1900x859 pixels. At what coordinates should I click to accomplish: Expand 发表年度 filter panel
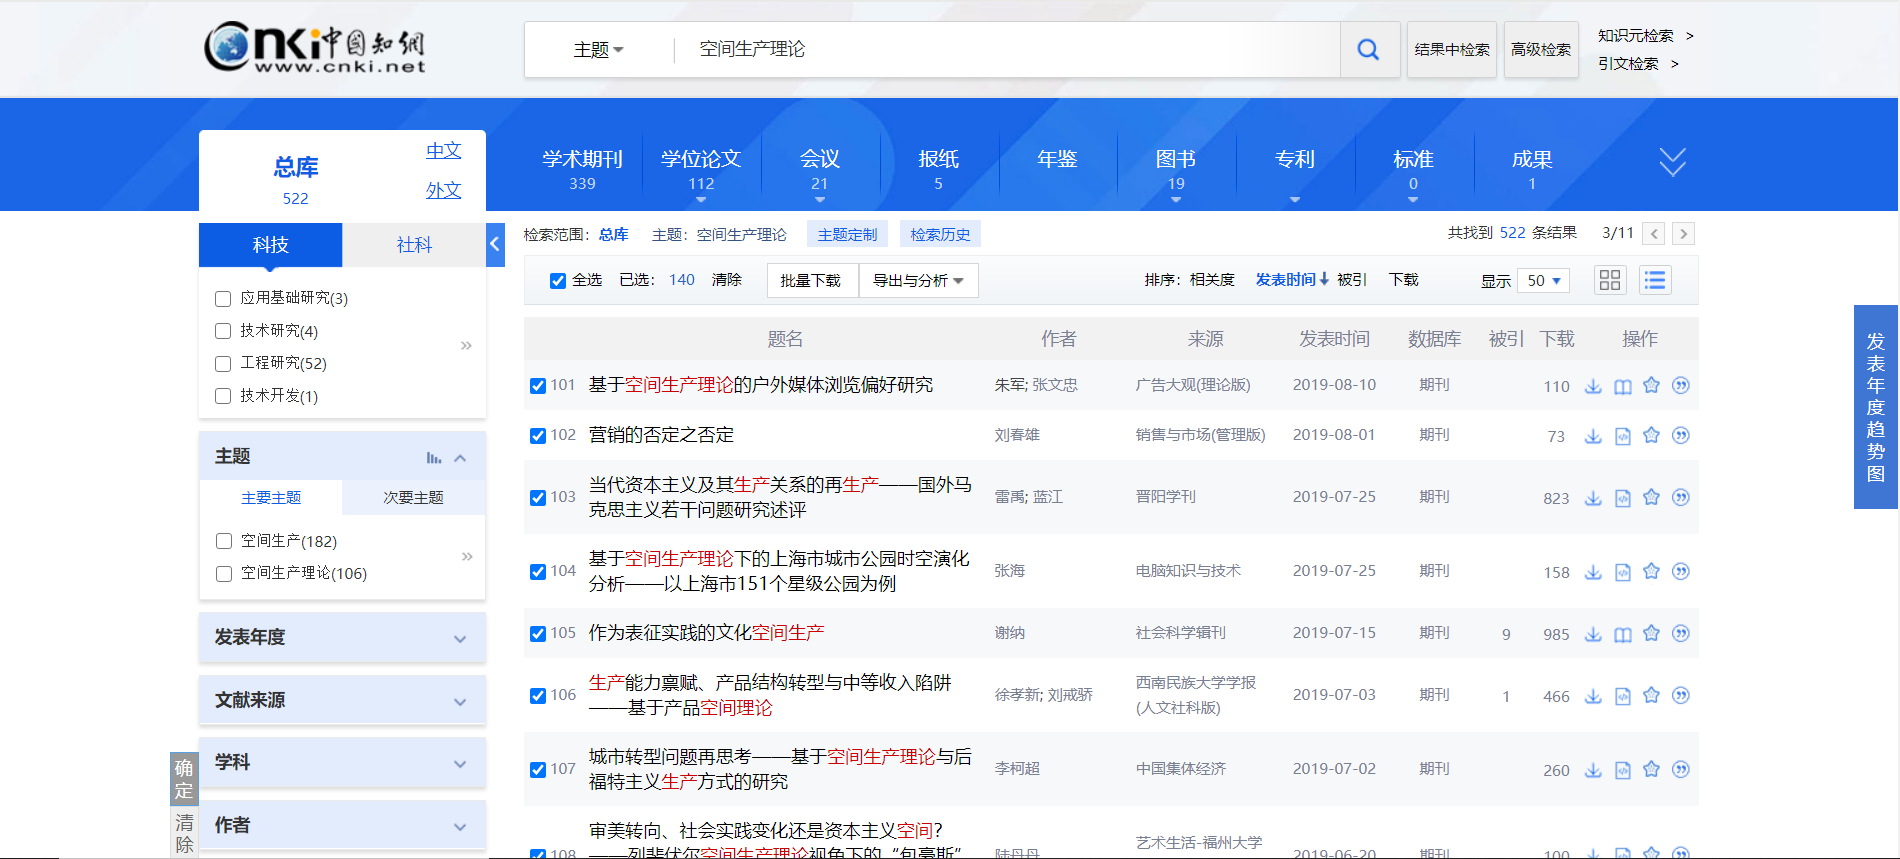click(x=342, y=637)
